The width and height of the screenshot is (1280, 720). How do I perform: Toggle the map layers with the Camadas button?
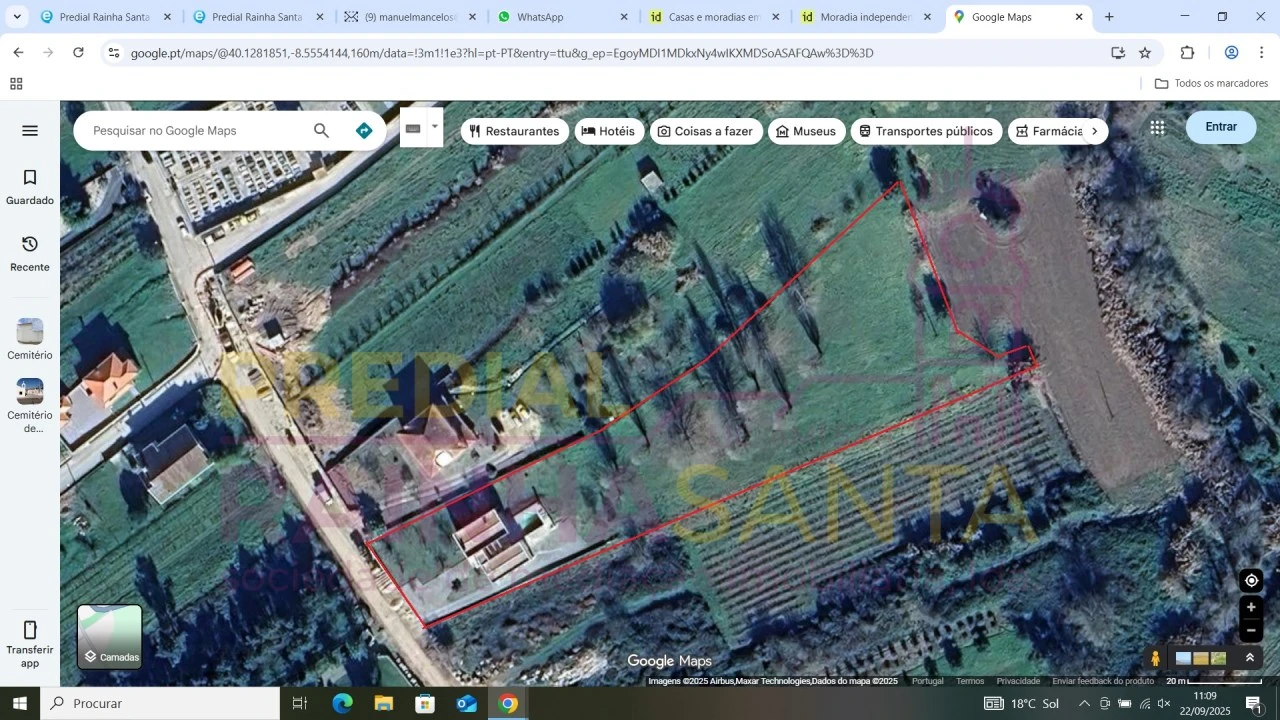(109, 636)
